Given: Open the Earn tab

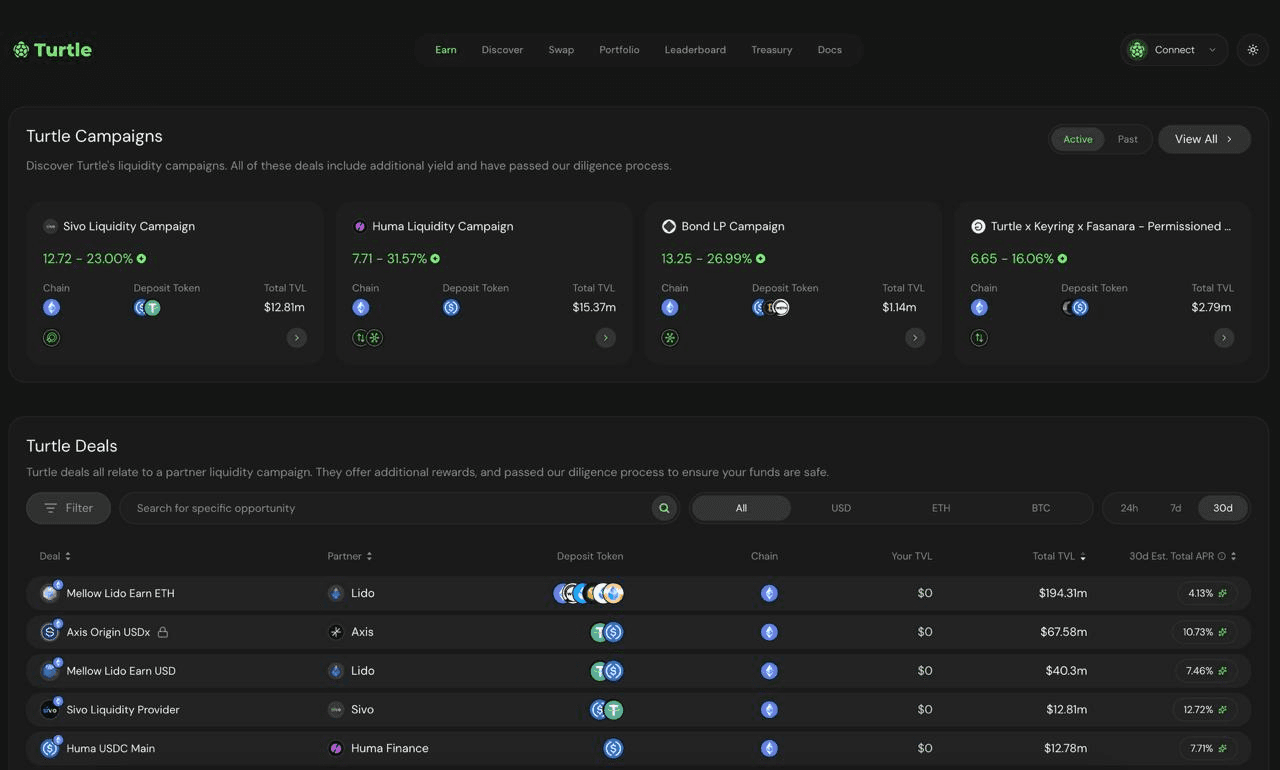Looking at the screenshot, I should click(446, 50).
